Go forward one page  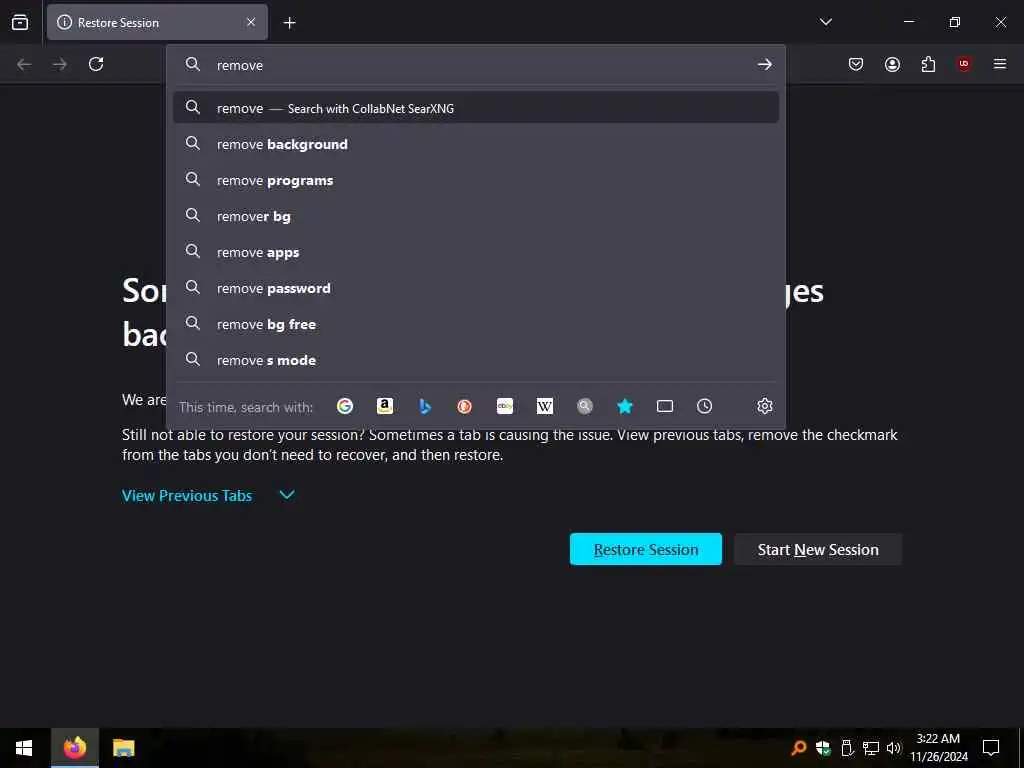tap(59, 64)
